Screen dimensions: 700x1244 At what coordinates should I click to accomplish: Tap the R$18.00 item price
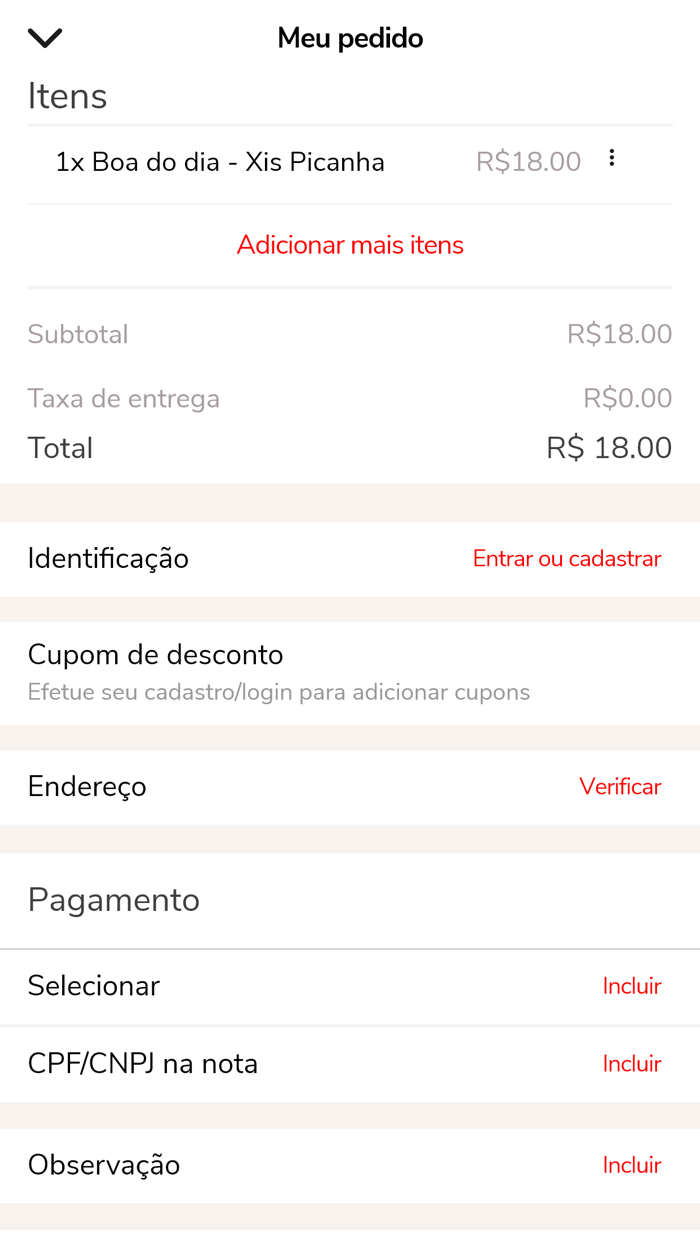[529, 161]
